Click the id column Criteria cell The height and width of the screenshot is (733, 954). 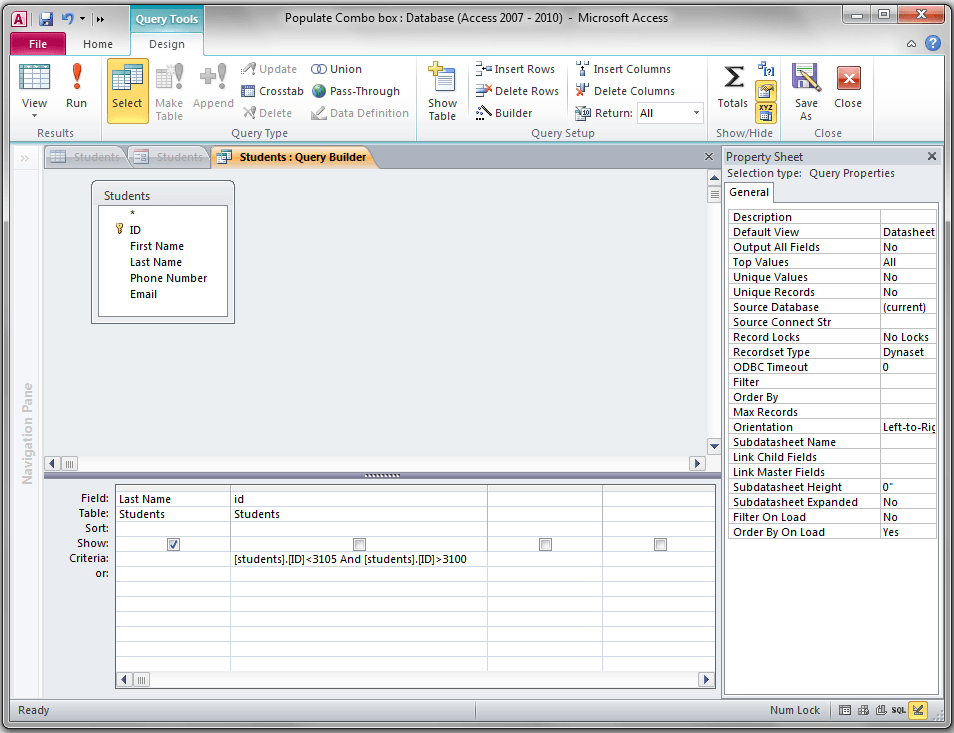click(x=359, y=559)
